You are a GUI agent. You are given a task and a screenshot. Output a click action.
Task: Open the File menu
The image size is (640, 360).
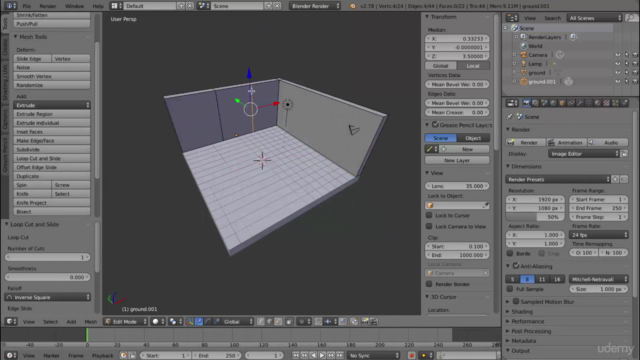[x=27, y=6]
